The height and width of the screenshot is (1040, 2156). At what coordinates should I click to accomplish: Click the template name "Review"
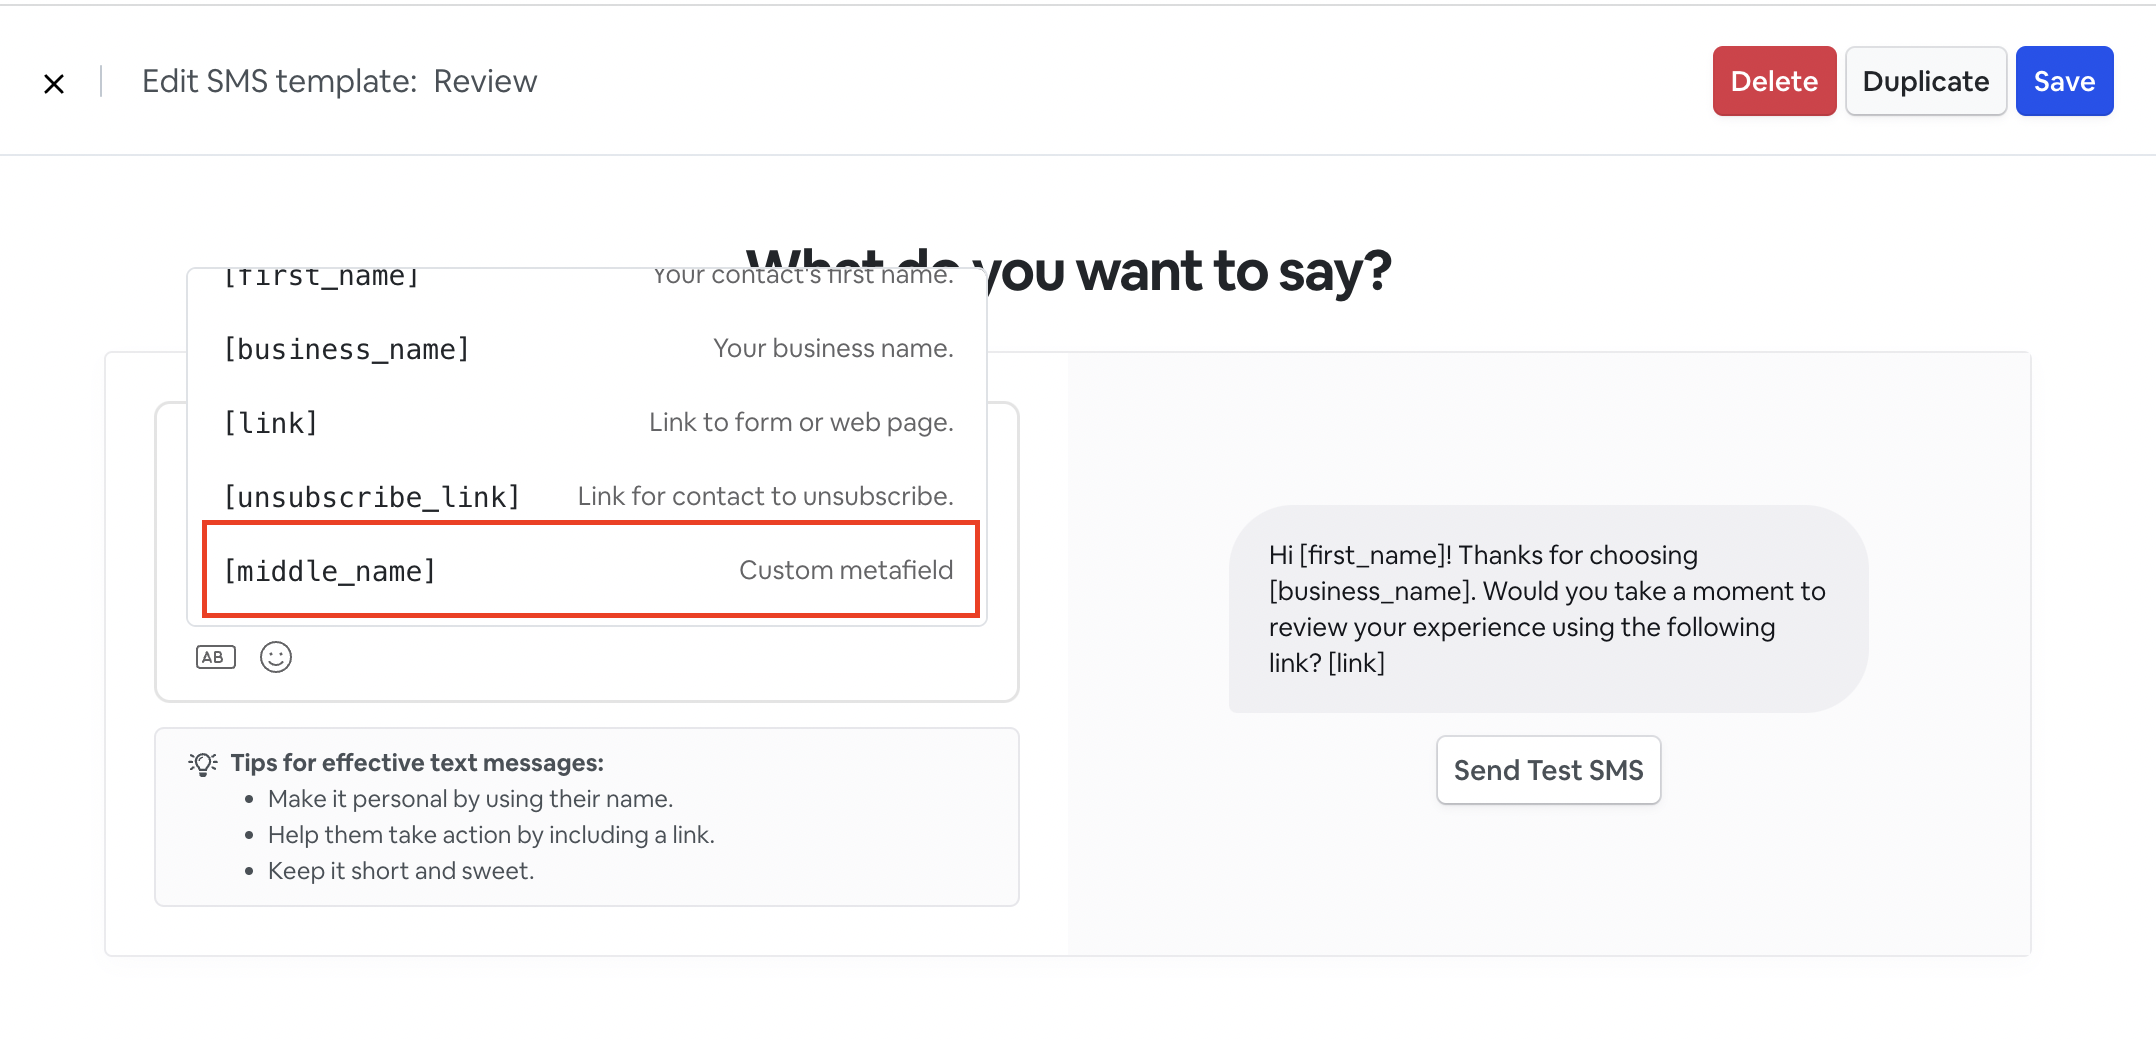(x=485, y=81)
